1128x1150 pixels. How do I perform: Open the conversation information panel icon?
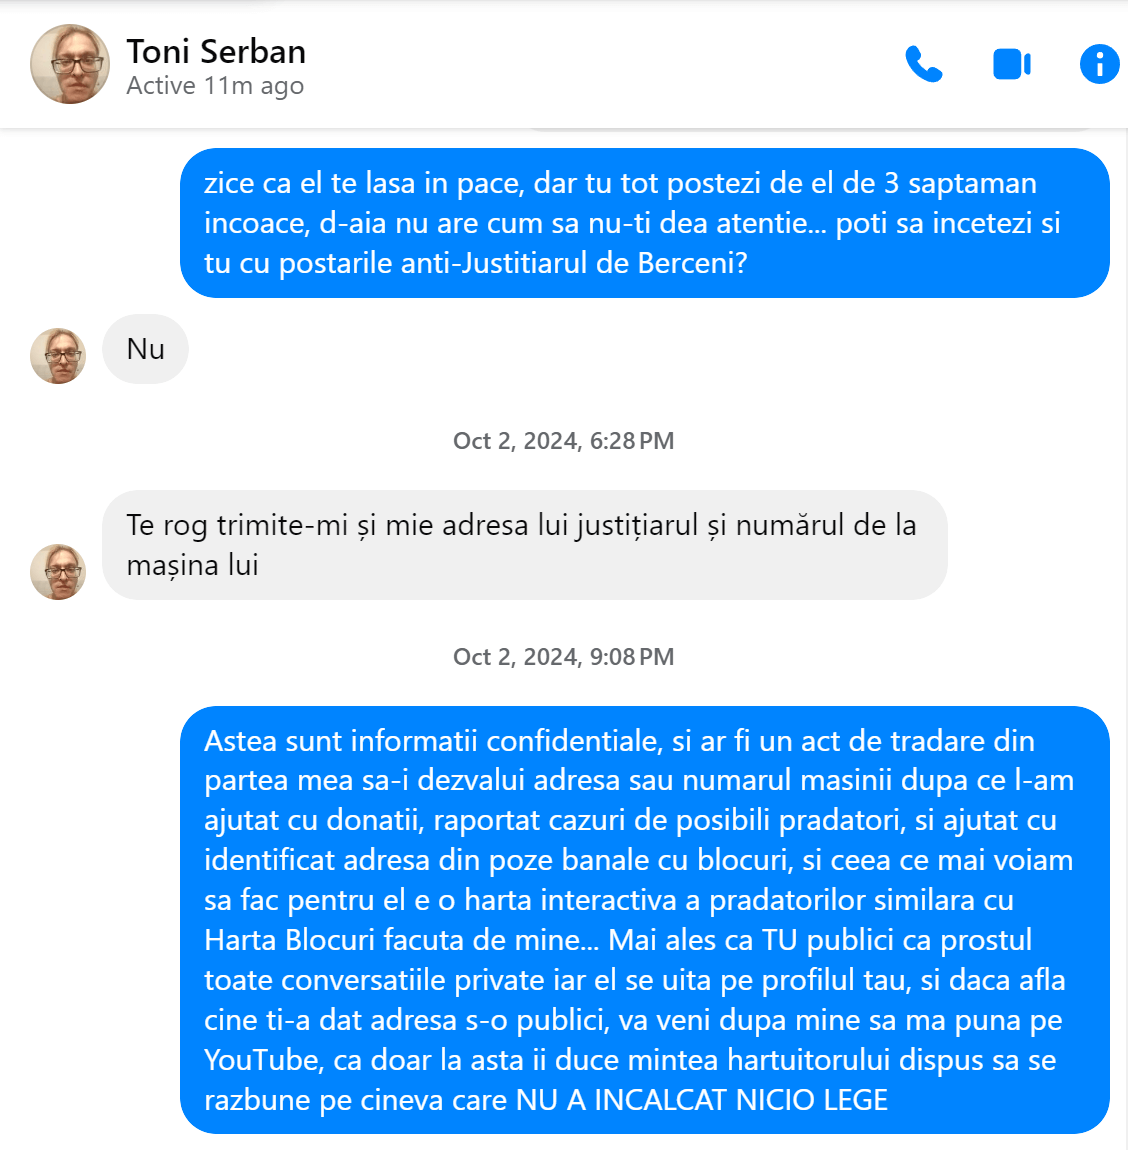point(1099,65)
